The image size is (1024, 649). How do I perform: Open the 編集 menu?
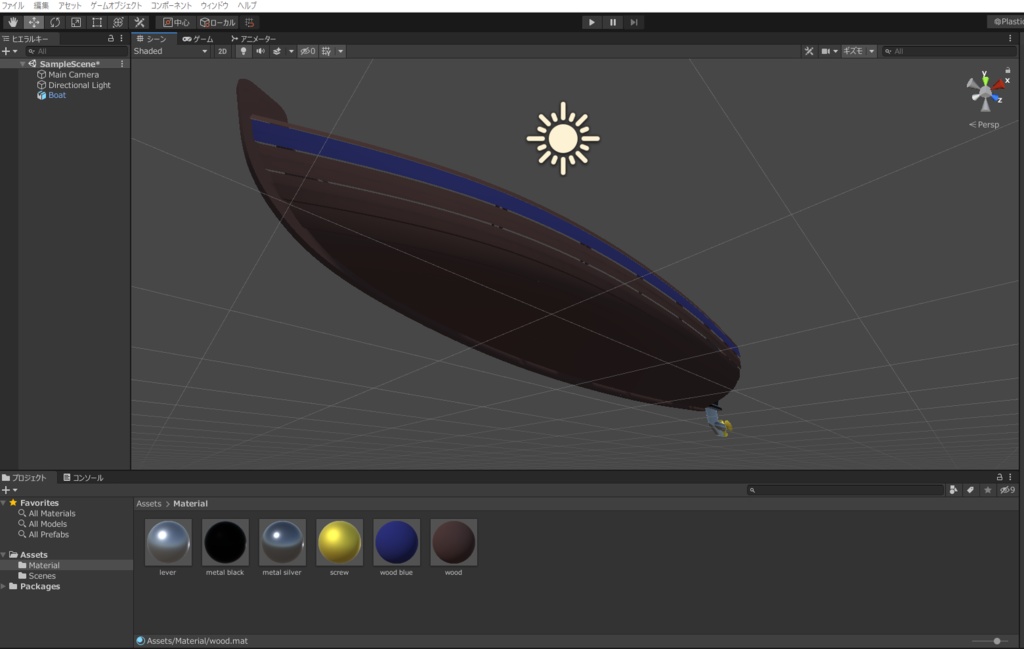pos(41,5)
